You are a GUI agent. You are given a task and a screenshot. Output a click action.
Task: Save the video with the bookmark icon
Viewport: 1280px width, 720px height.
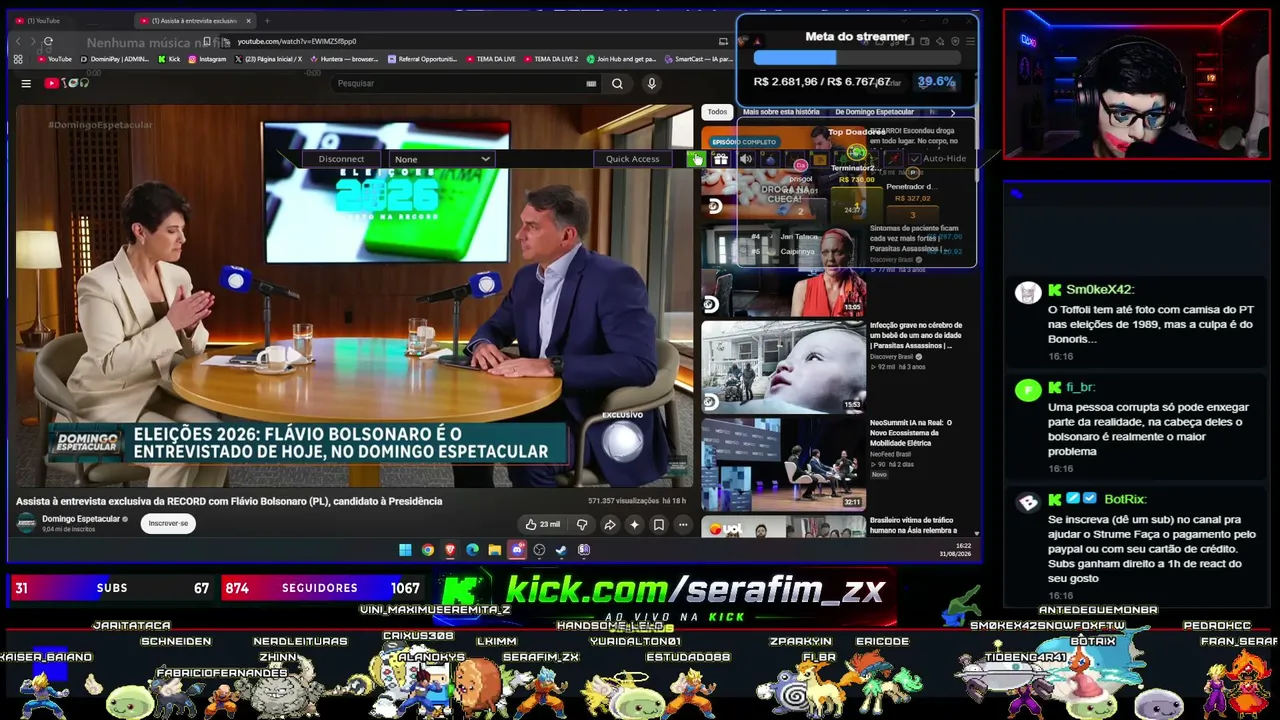point(658,524)
